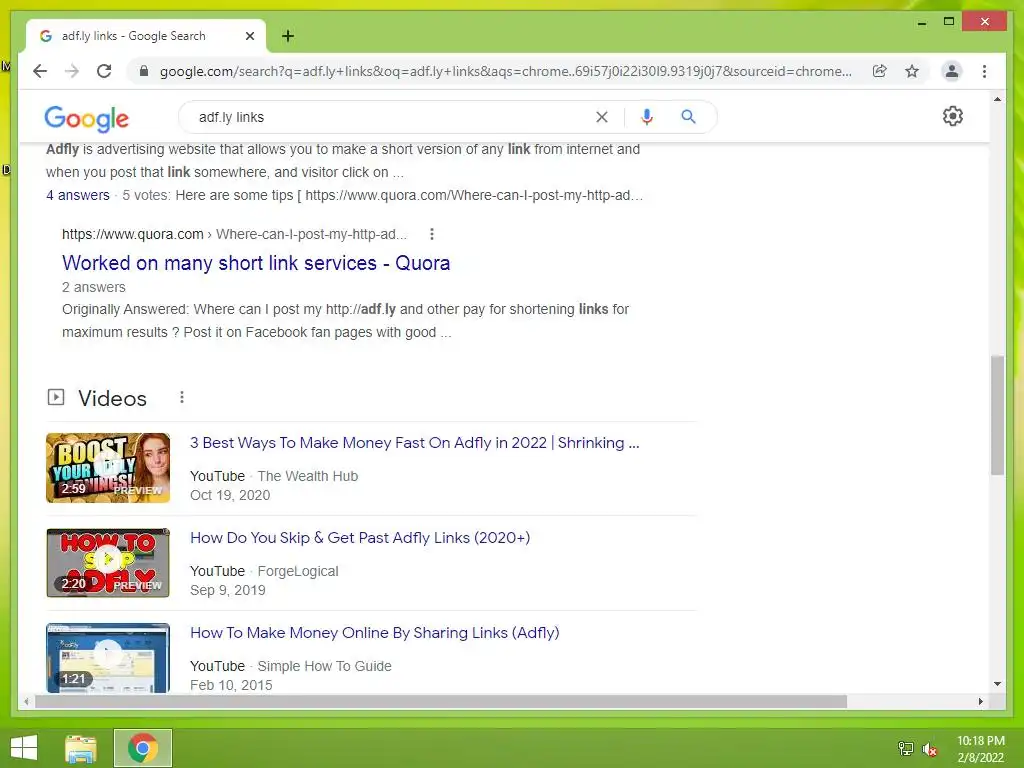
Task: Click the scroll down arrow
Action: [997, 684]
